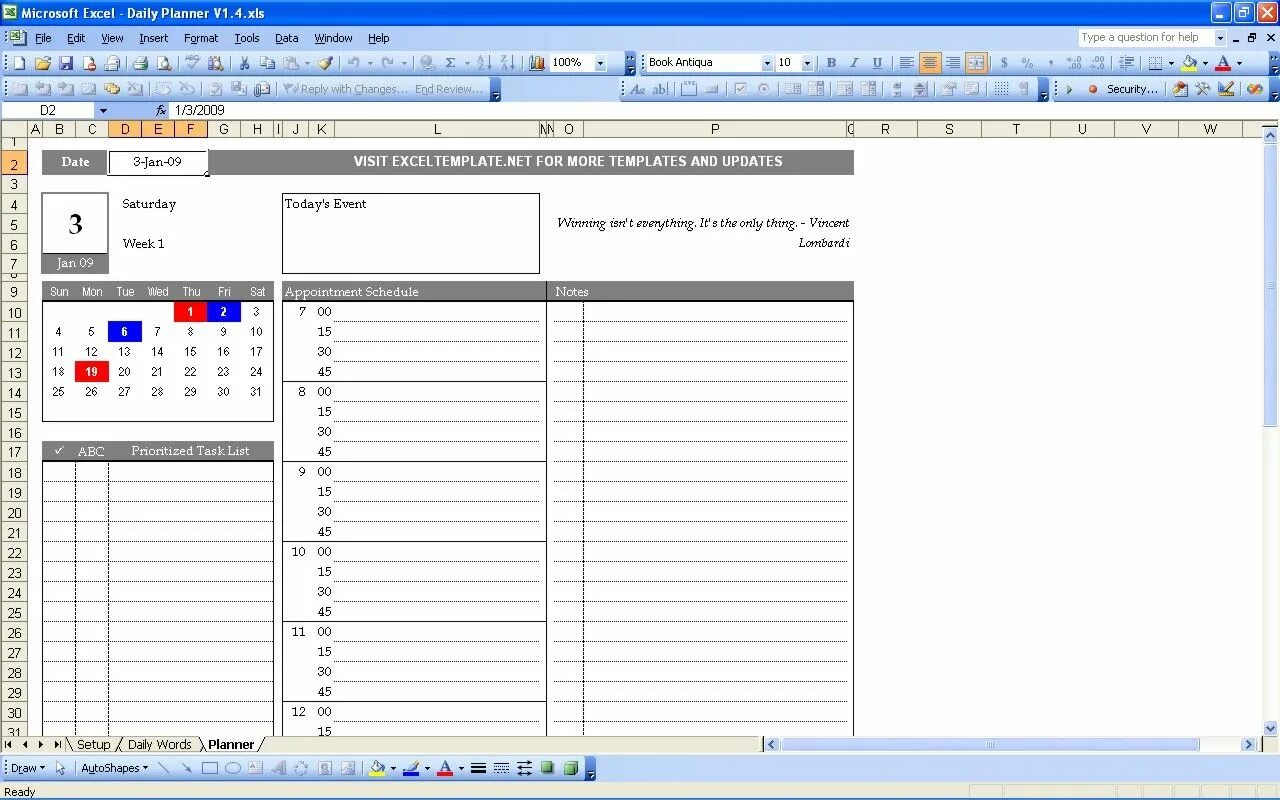Select the Line drawing tool
1280x800 pixels.
point(164,768)
